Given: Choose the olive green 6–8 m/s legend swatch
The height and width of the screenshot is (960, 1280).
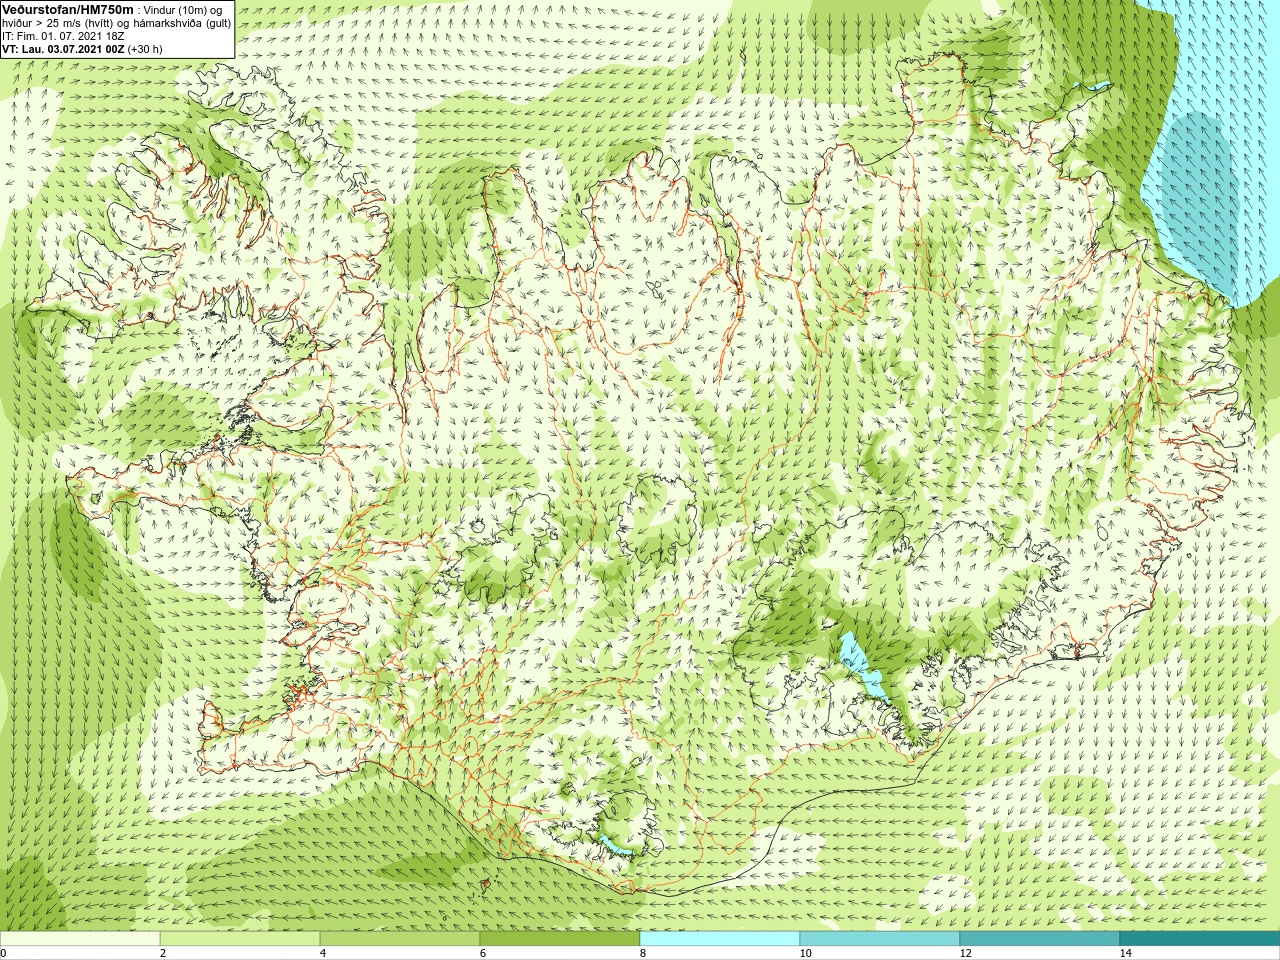Looking at the screenshot, I should [560, 939].
